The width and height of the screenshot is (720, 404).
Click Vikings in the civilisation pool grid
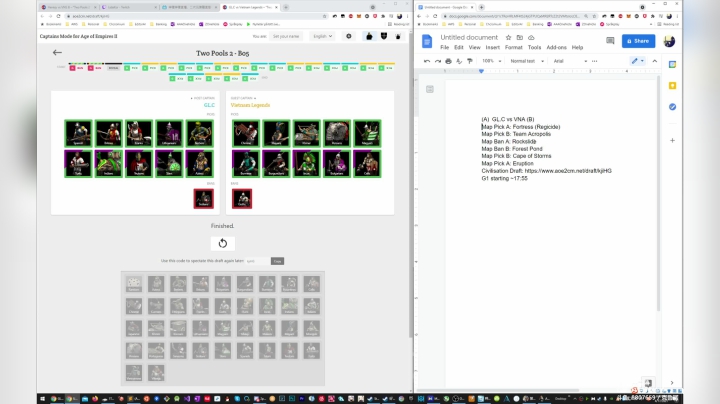point(156,373)
